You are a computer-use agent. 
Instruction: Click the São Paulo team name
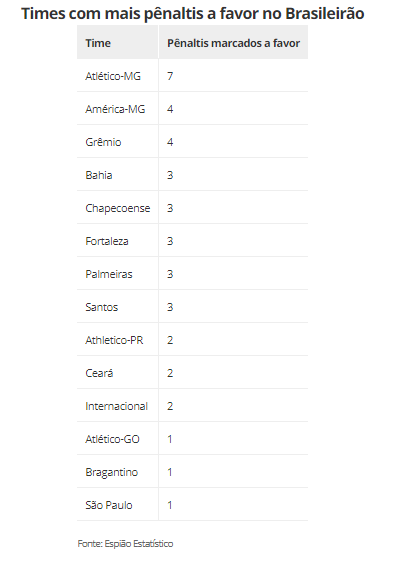coord(109,505)
